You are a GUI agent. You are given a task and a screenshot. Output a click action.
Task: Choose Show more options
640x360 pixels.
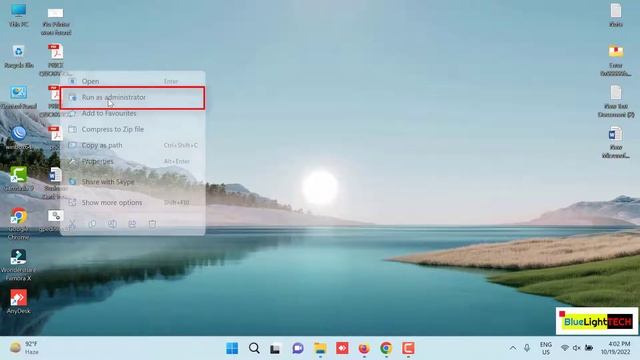[x=133, y=202]
